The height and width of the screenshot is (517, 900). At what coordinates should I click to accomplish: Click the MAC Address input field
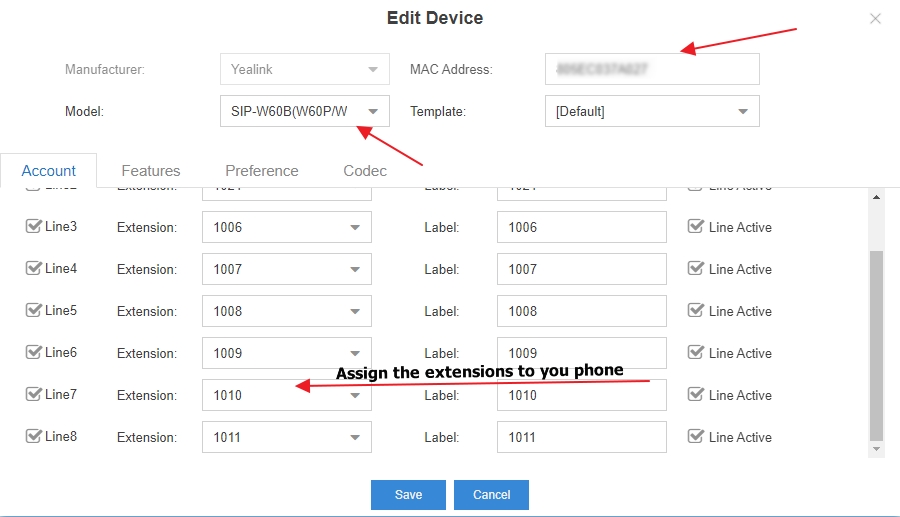[652, 69]
